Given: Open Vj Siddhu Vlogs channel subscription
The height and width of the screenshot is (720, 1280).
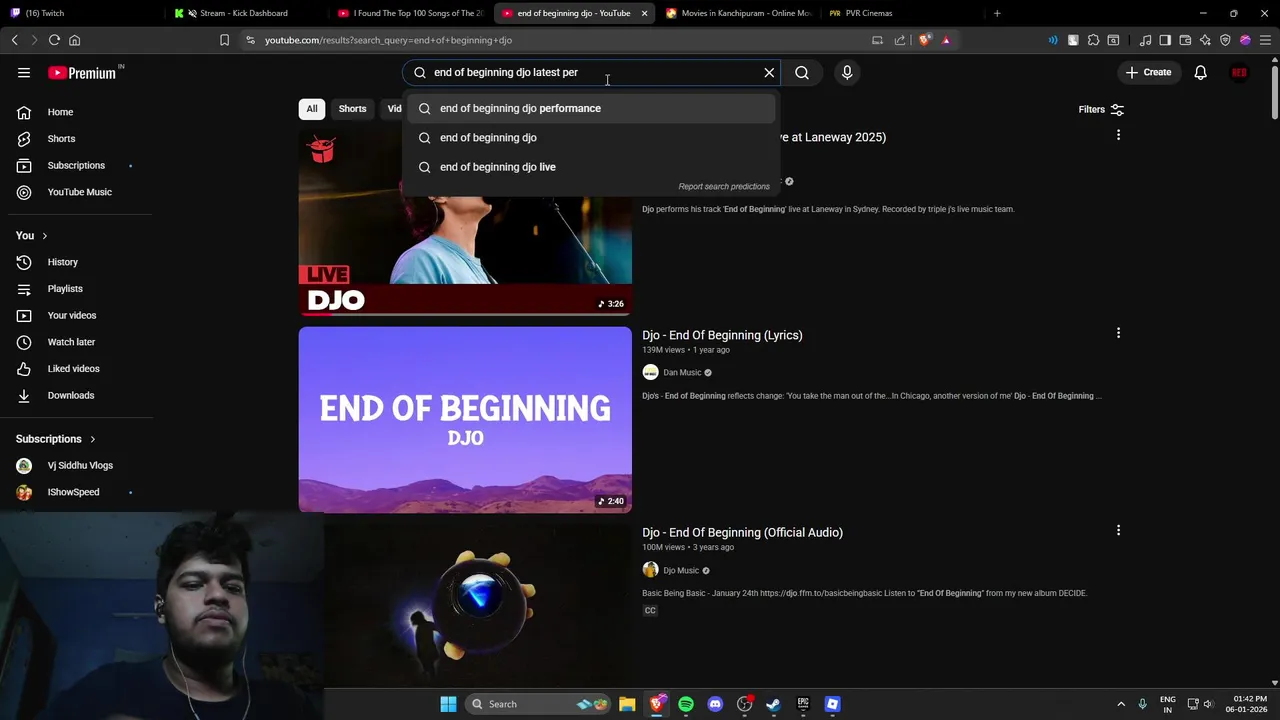Looking at the screenshot, I should 80,466.
